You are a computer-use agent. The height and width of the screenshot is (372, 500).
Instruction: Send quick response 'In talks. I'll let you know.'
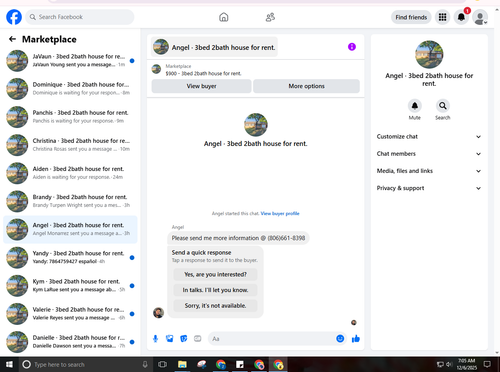pos(215,290)
